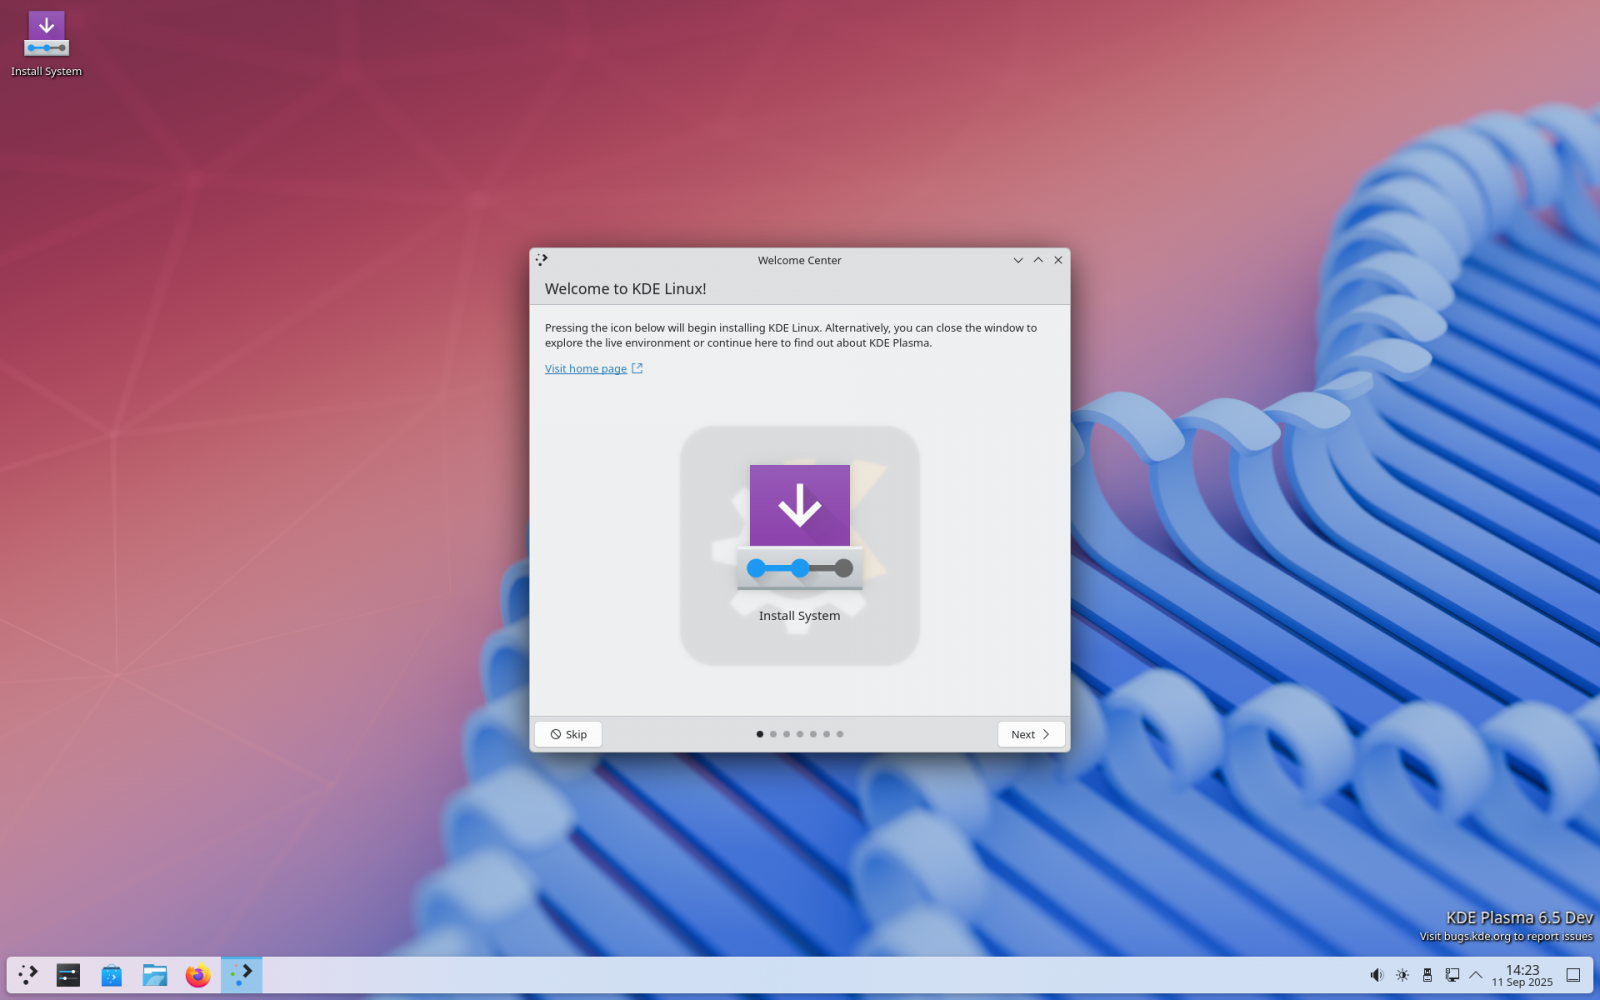This screenshot has height=1000, width=1600.
Task: Open the brightness and color tray icon
Action: pyautogui.click(x=1403, y=975)
